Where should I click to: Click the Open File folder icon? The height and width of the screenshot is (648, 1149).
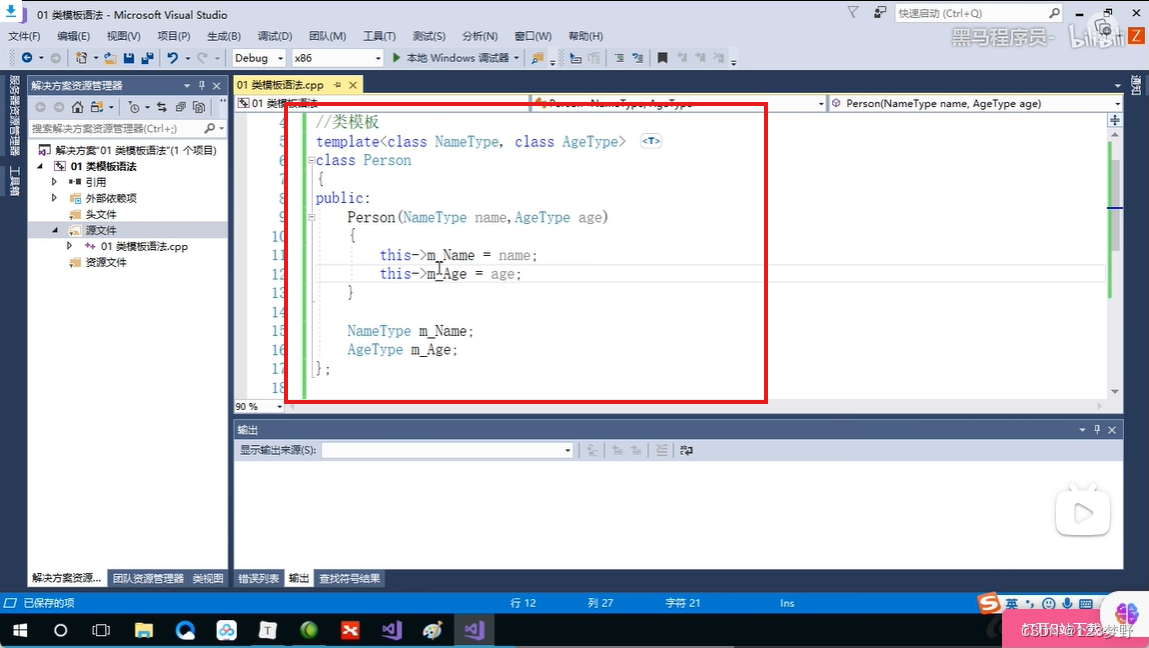(x=110, y=58)
